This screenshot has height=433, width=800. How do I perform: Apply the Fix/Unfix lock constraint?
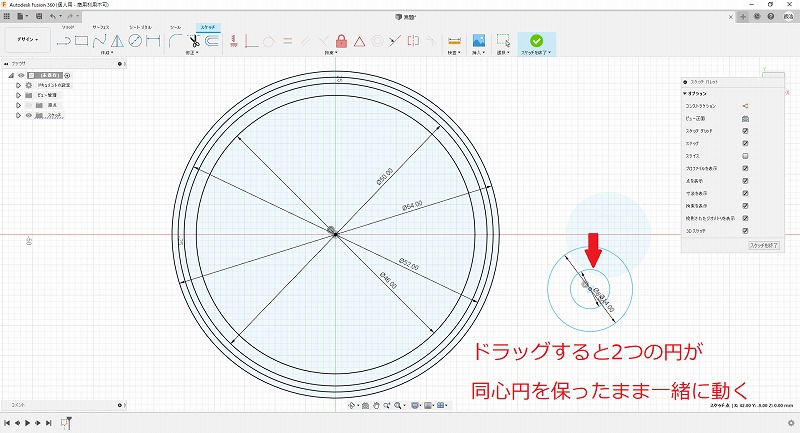[x=341, y=41]
